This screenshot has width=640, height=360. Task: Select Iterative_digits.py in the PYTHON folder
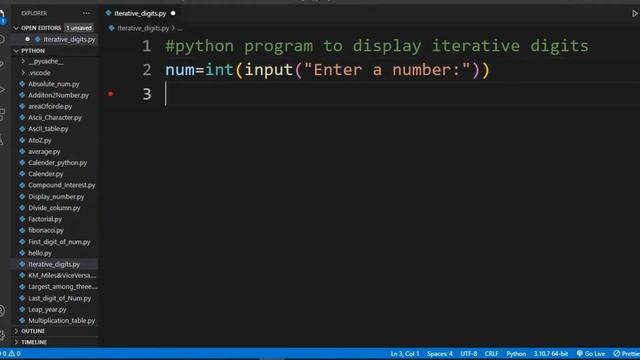54,264
